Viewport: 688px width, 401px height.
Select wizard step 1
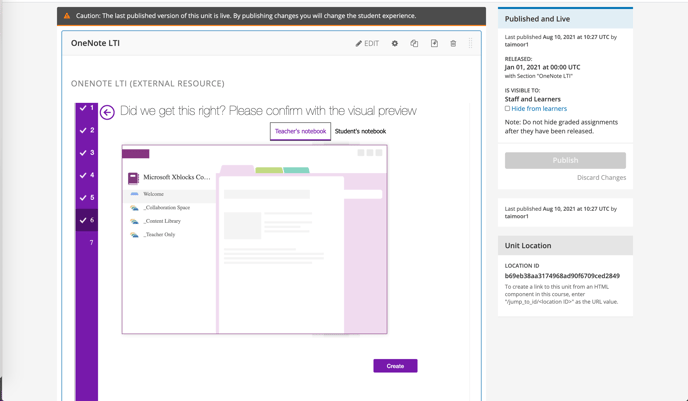pyautogui.click(x=87, y=107)
